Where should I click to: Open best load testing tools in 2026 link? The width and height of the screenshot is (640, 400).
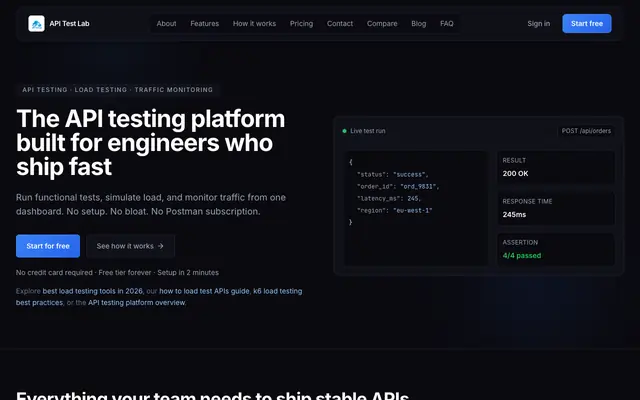point(93,291)
